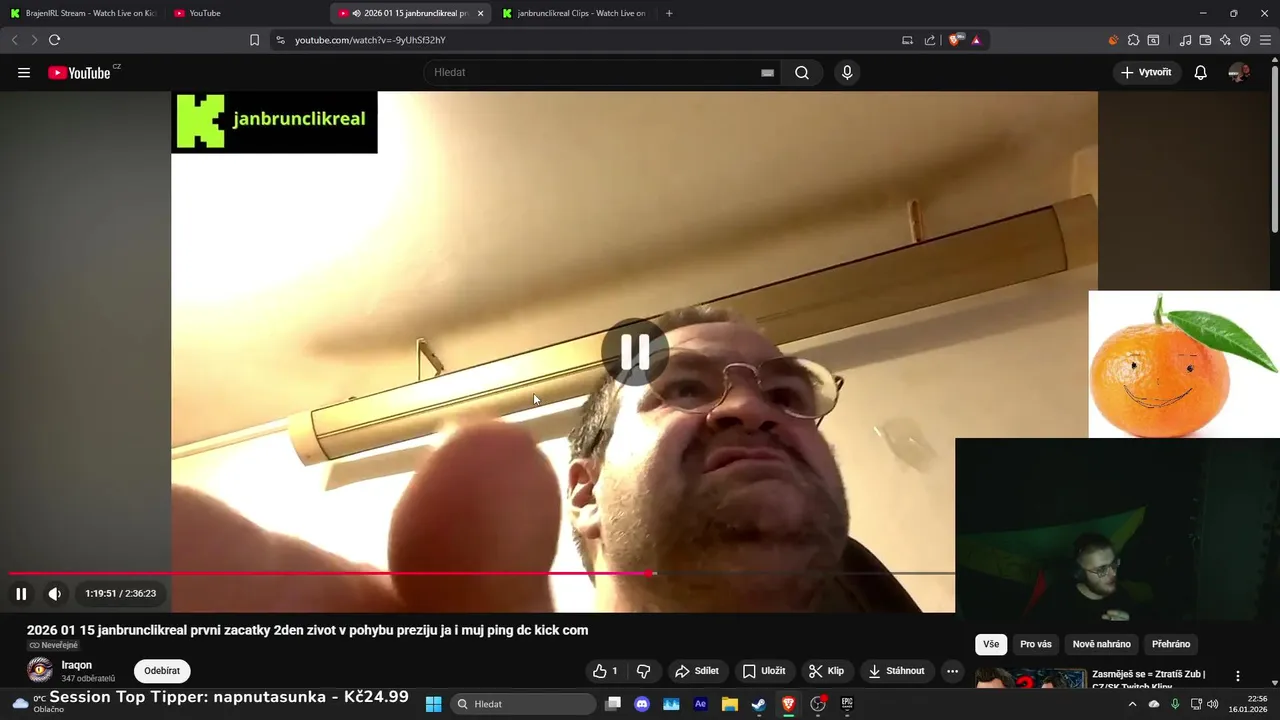Seek on the red video progress bar

tap(482, 573)
